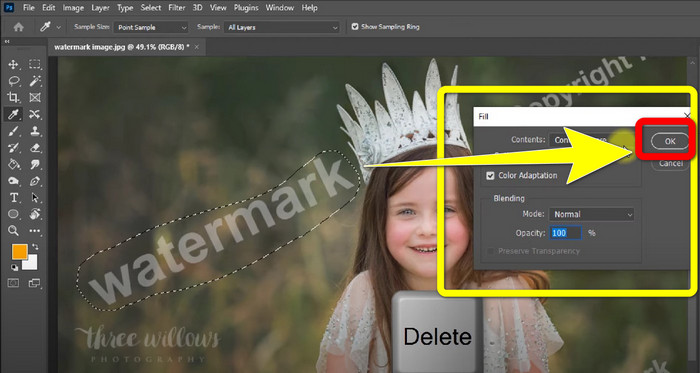The width and height of the screenshot is (700, 373).
Task: Go to the Home screen
Action: [x=18, y=27]
